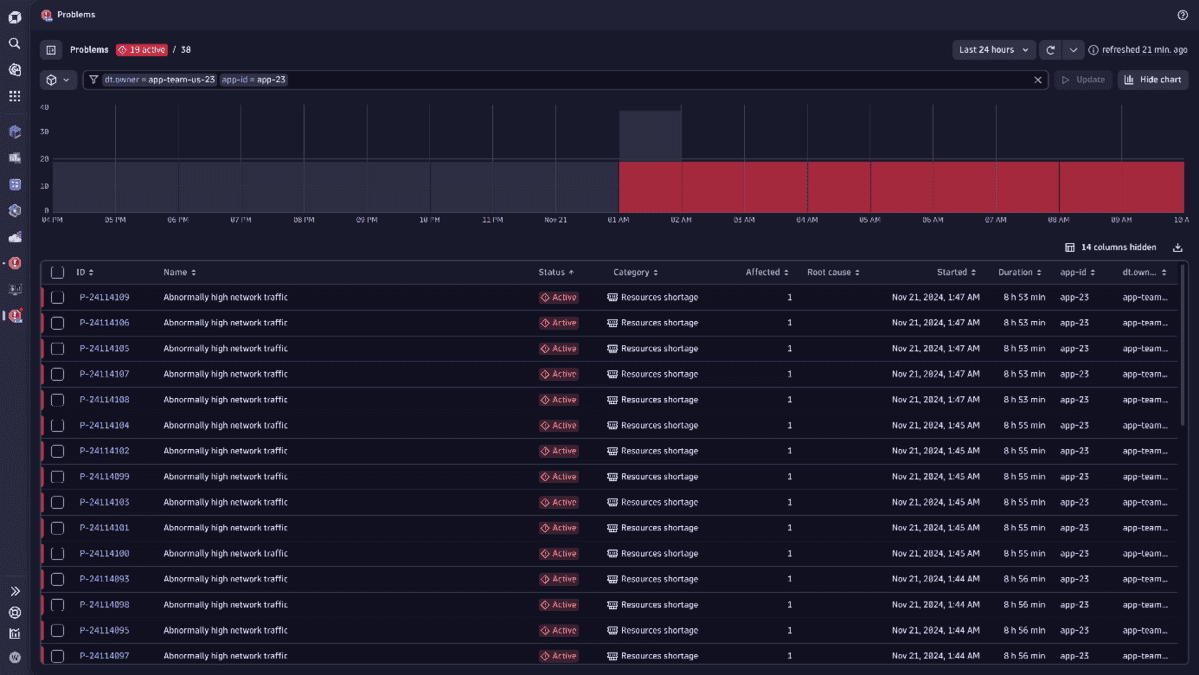
Task: Clear the filter bar with the X button
Action: click(x=1038, y=79)
